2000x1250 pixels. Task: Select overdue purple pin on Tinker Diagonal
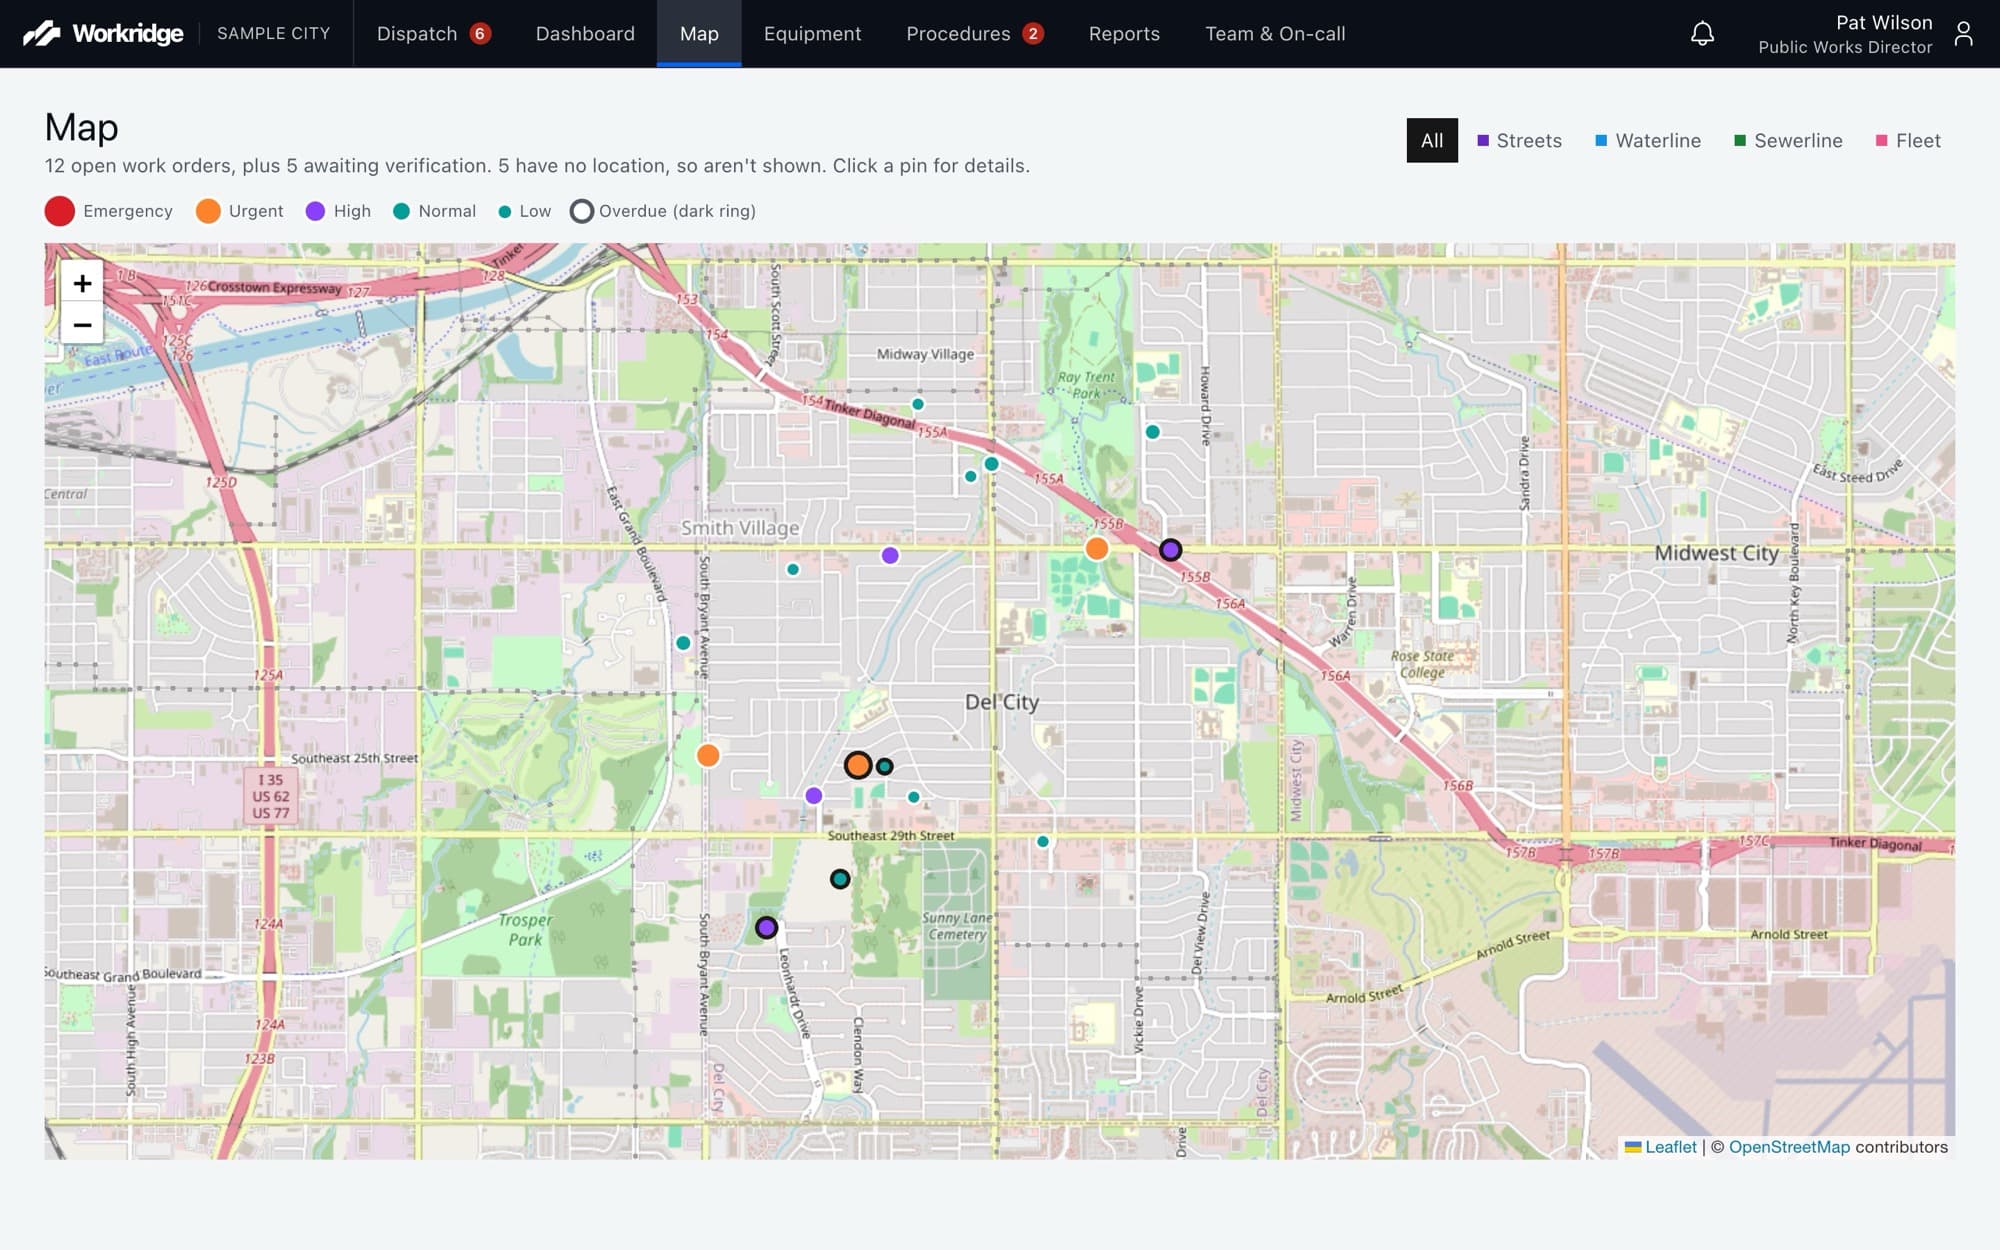coord(1170,550)
